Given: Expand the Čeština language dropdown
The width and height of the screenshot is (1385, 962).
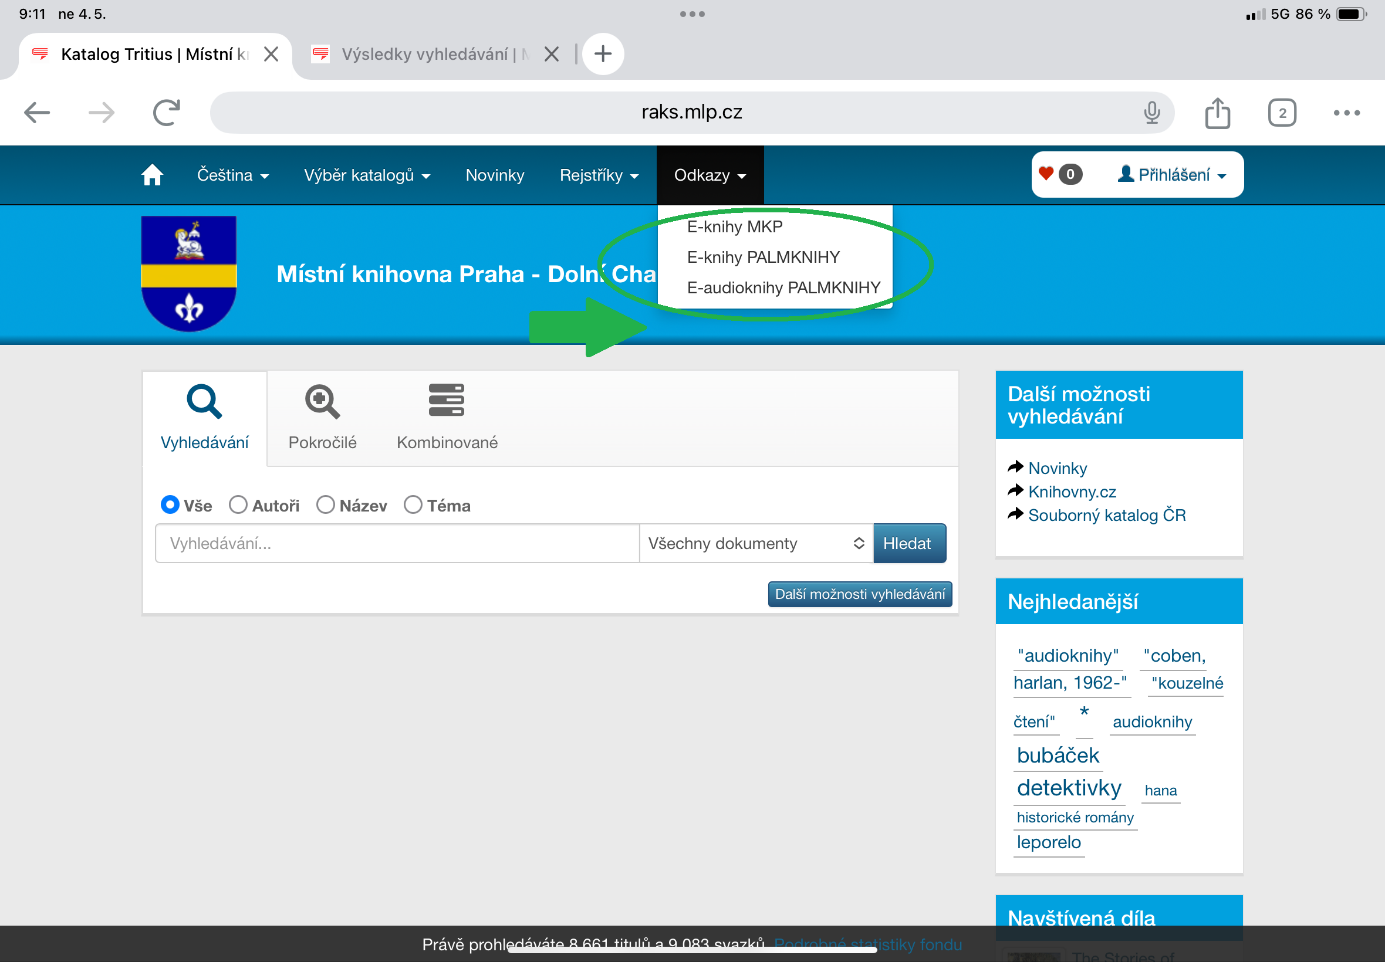Looking at the screenshot, I should [233, 175].
